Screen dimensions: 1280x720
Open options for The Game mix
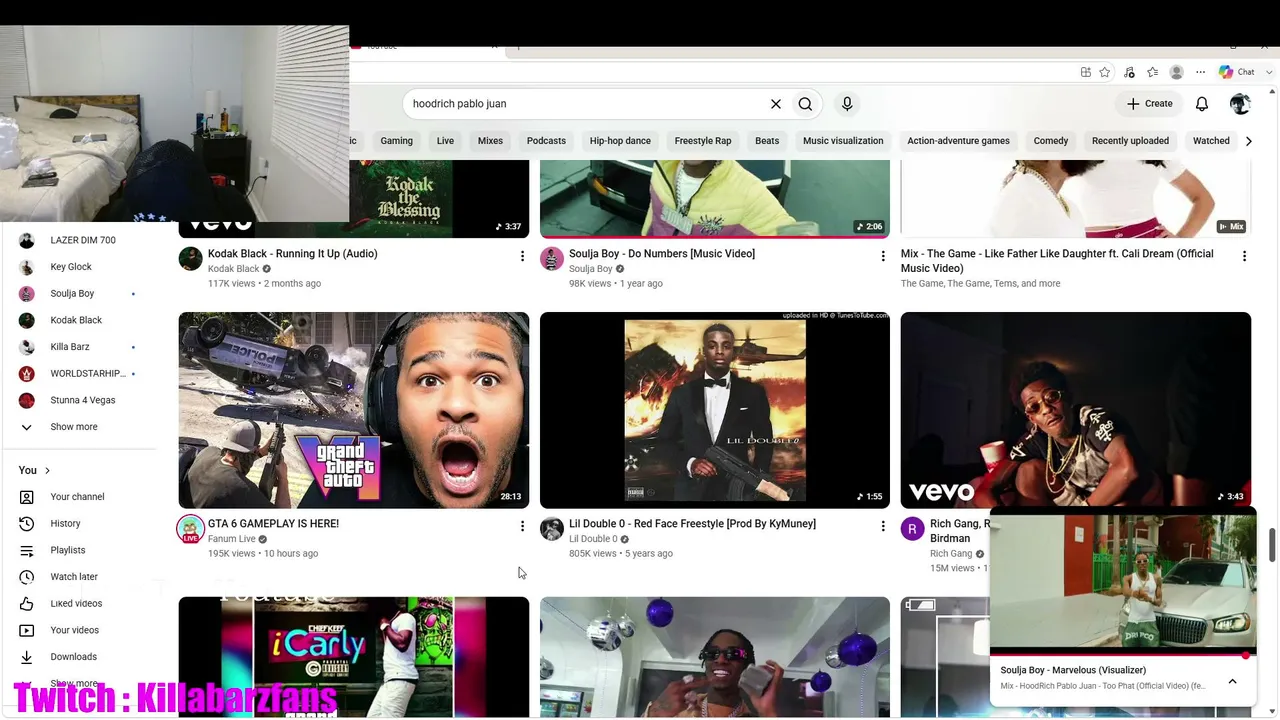[x=1244, y=257]
